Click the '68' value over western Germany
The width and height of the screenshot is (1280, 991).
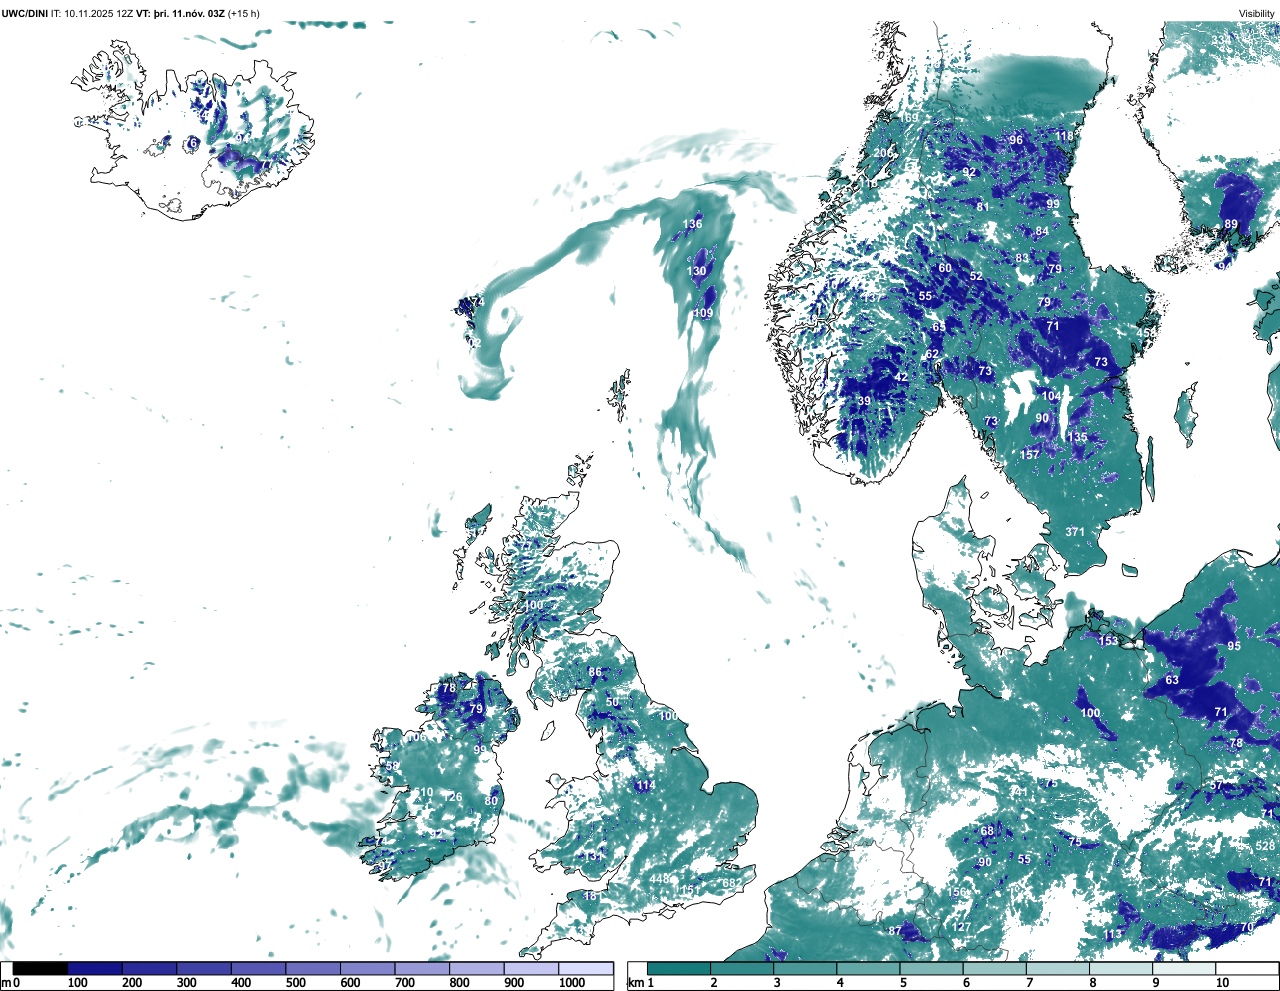(987, 831)
